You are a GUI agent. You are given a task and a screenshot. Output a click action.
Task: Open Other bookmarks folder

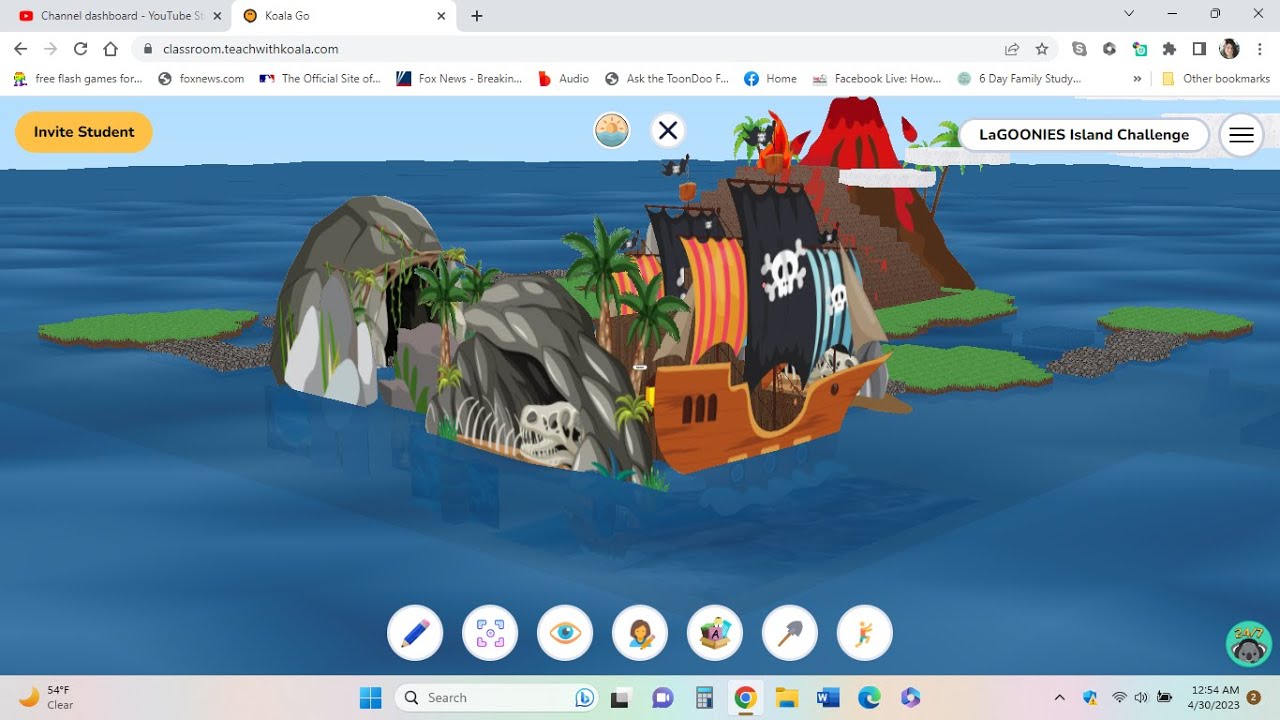pos(1216,79)
